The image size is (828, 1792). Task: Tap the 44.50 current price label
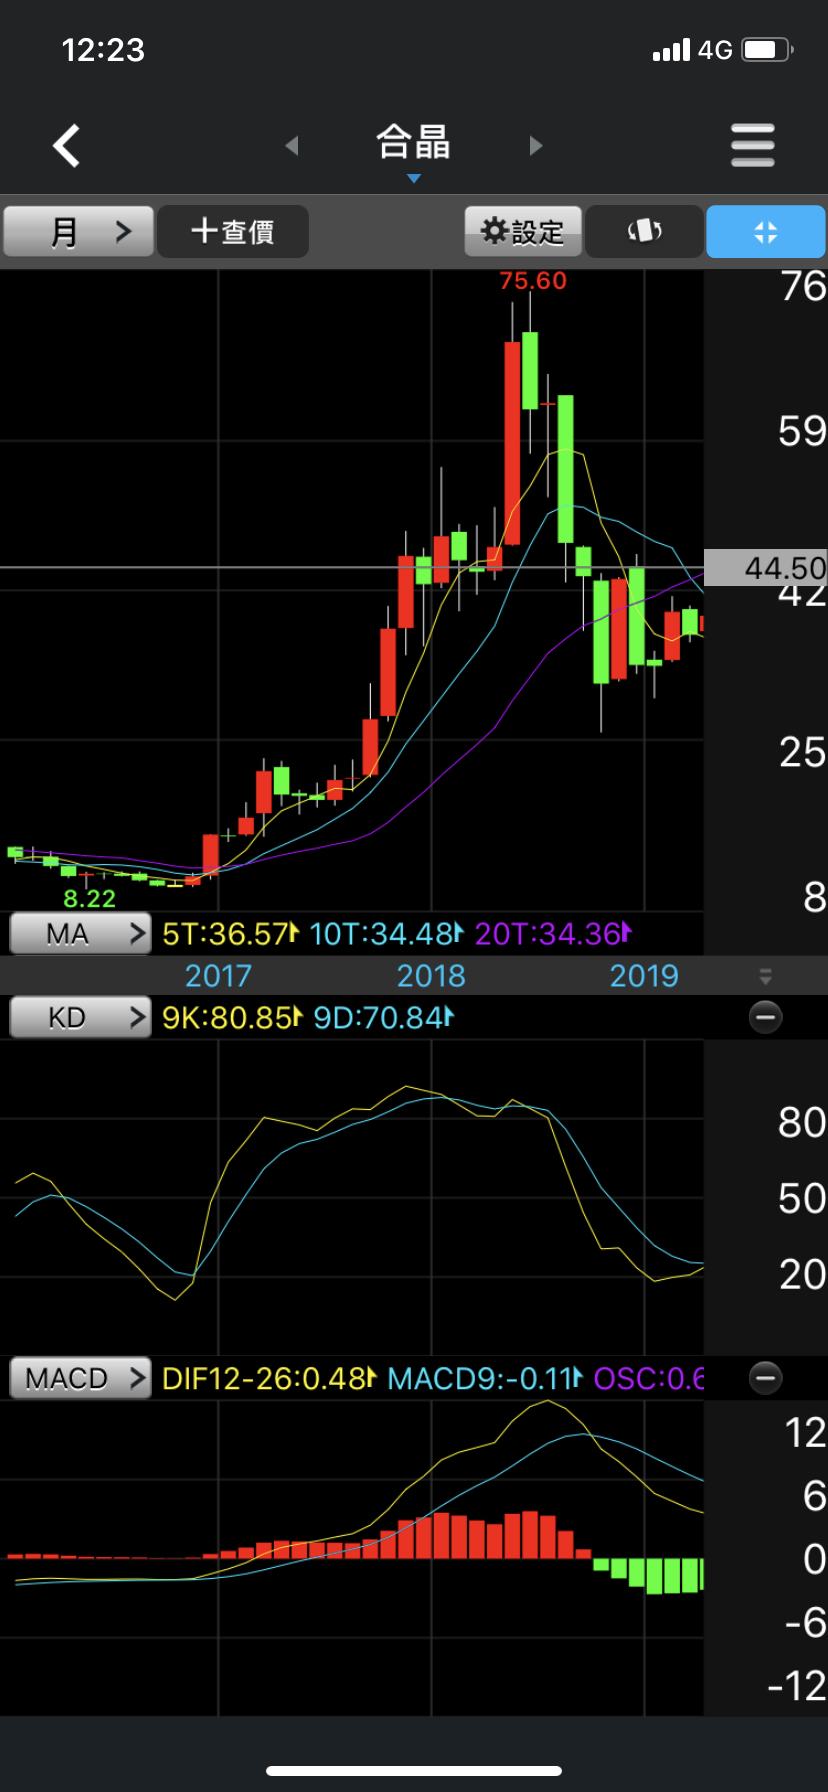click(766, 568)
